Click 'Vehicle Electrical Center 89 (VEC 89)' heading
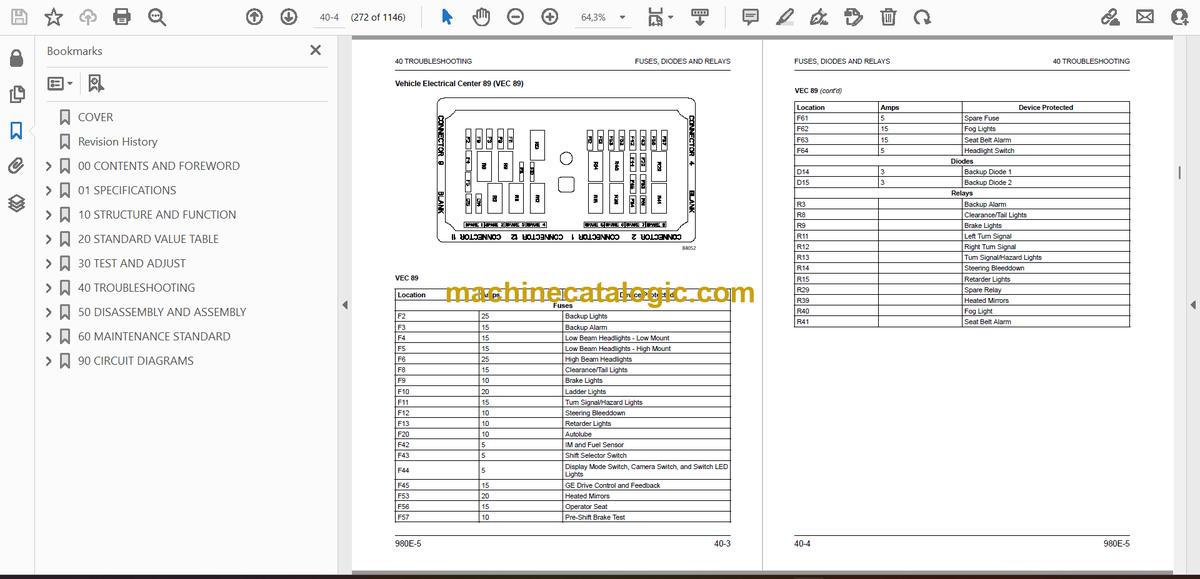 click(x=459, y=84)
